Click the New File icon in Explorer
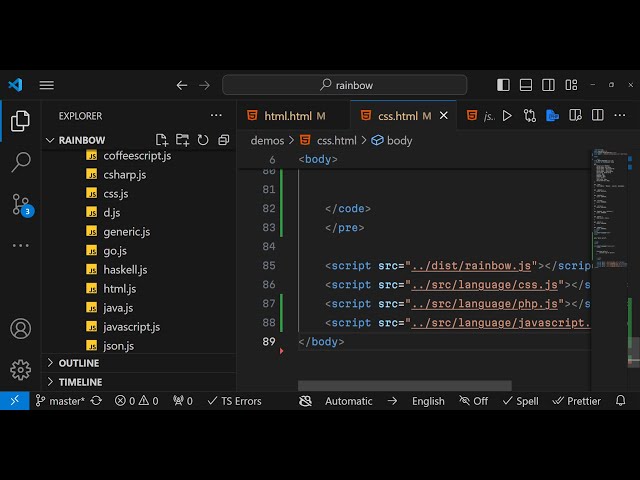Viewport: 640px width, 480px height. tap(162, 141)
